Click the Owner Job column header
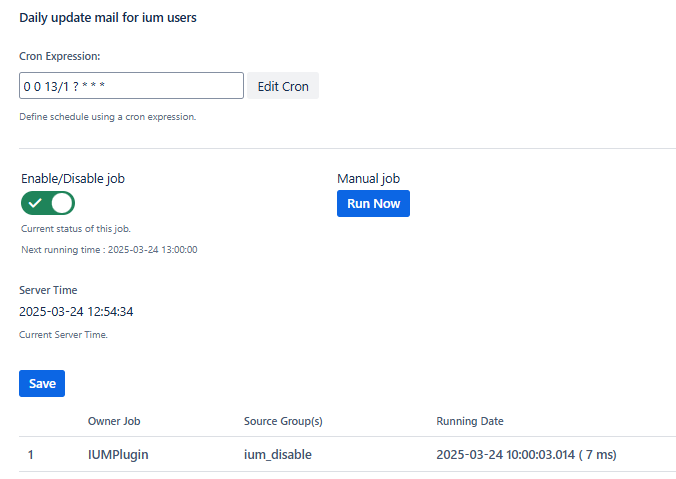The height and width of the screenshot is (479, 676). 121,421
